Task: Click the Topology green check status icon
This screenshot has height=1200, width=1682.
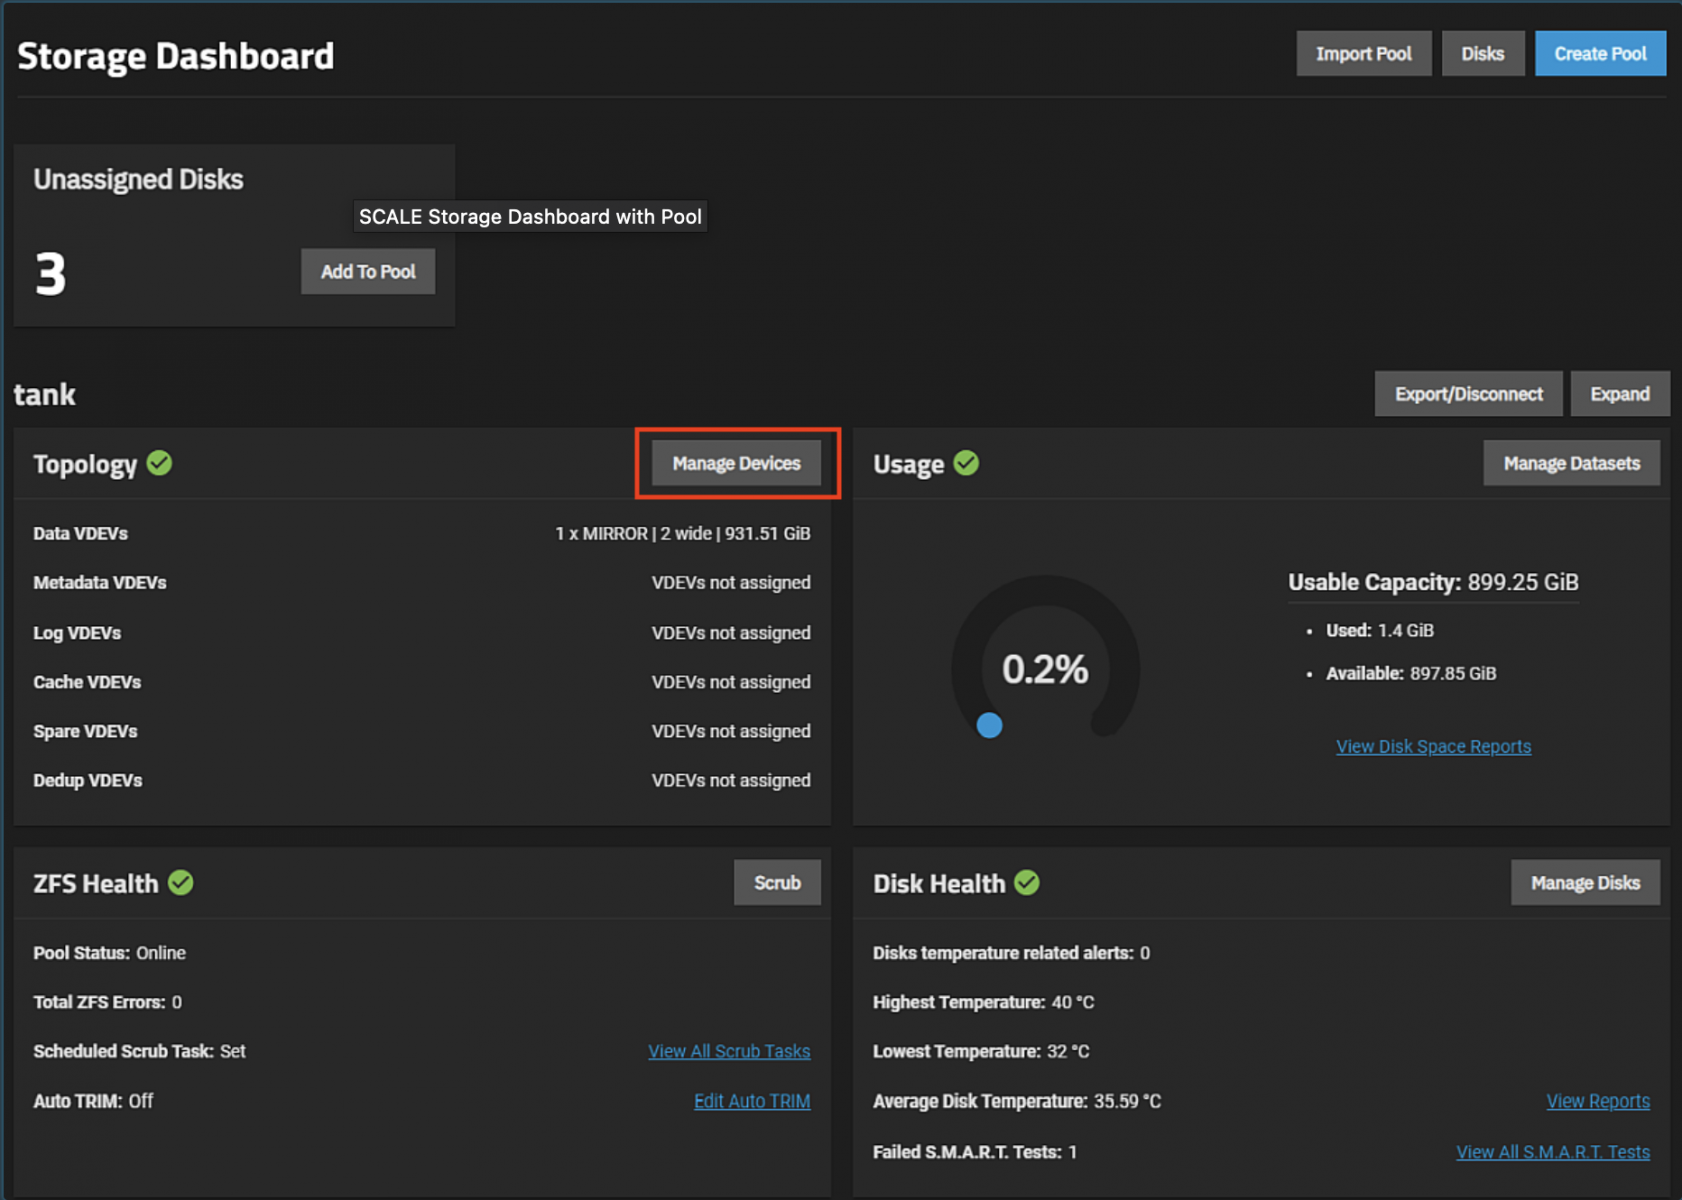Action: point(159,463)
